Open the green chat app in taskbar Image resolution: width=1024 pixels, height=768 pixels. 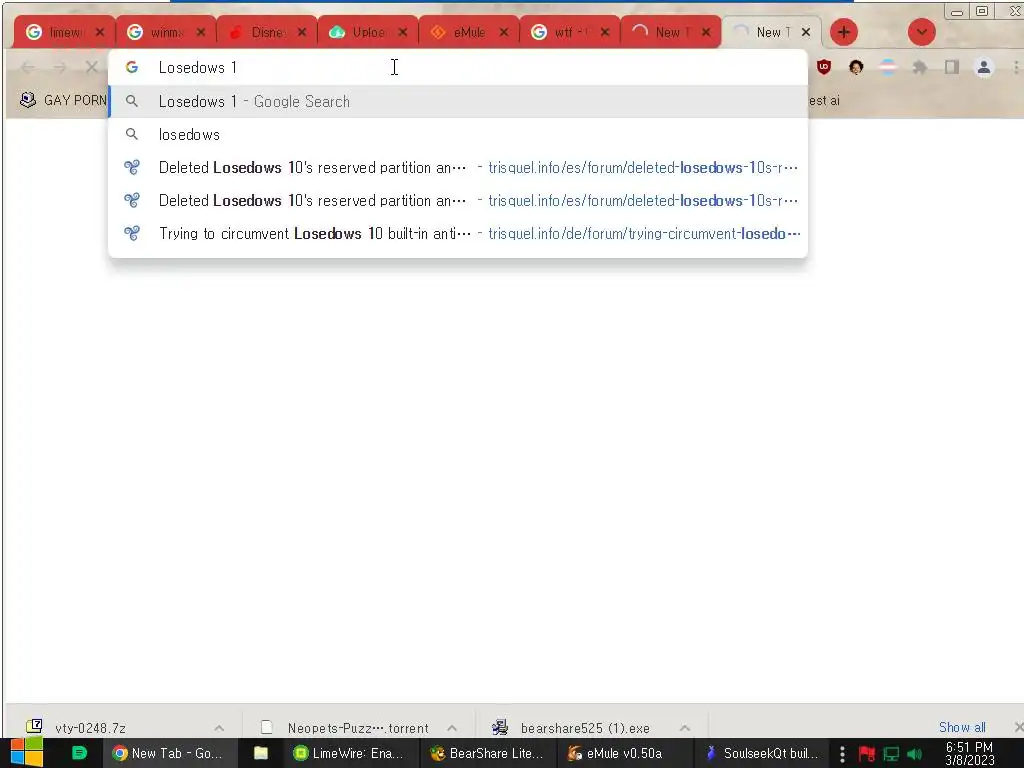point(79,753)
